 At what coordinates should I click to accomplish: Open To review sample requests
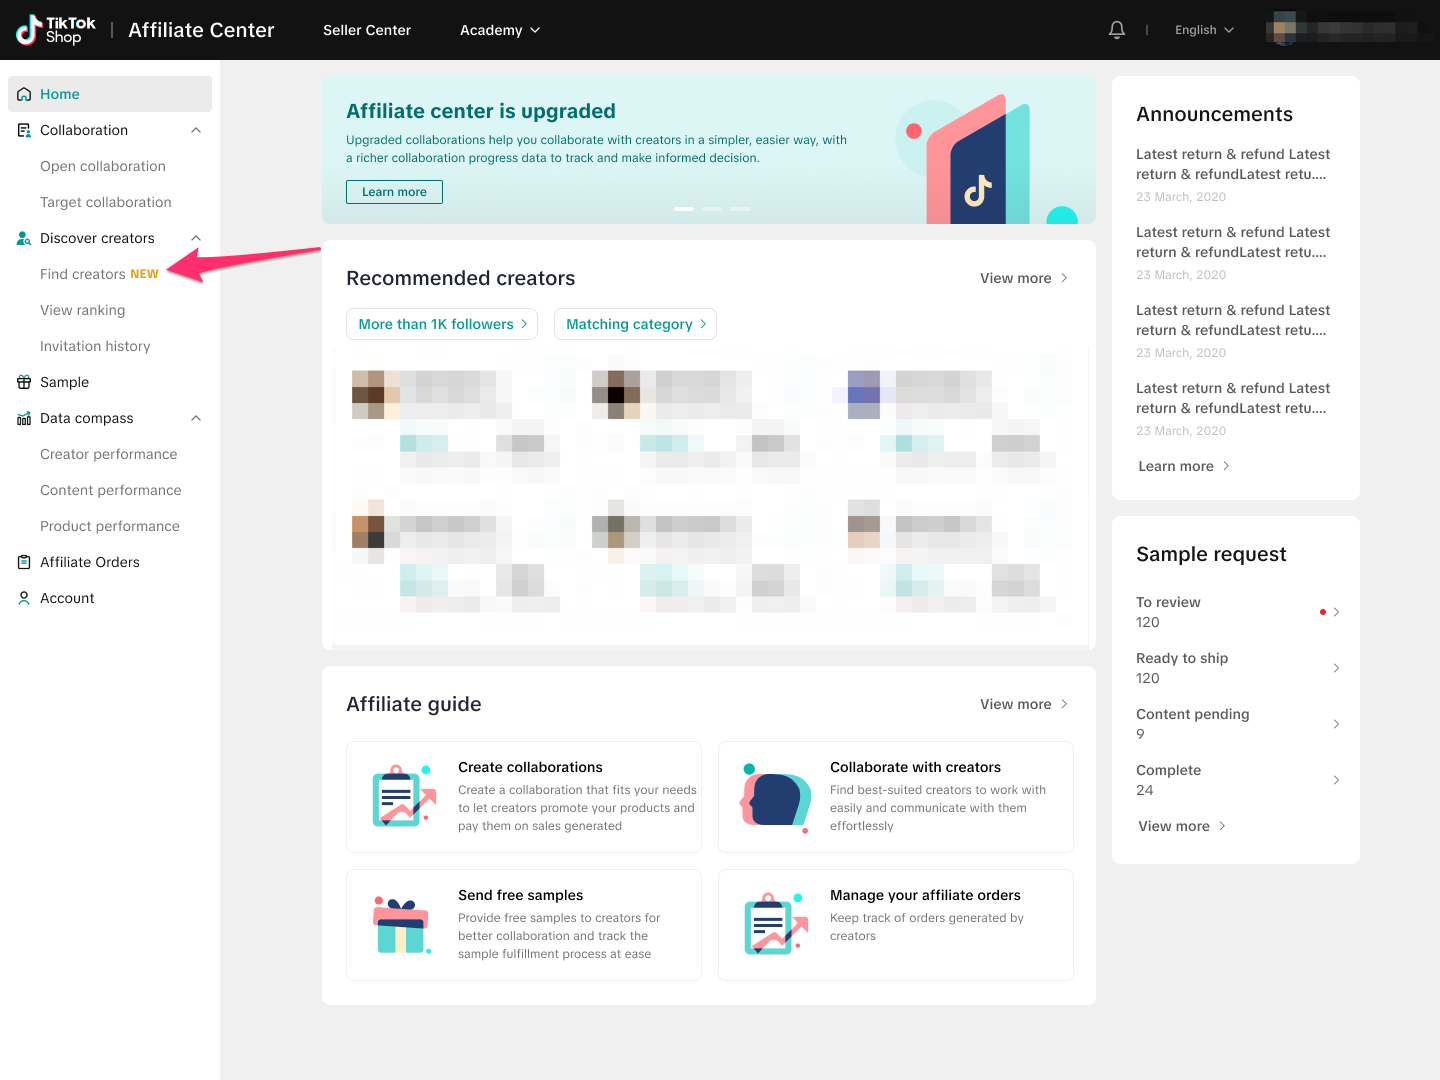tap(1236, 612)
